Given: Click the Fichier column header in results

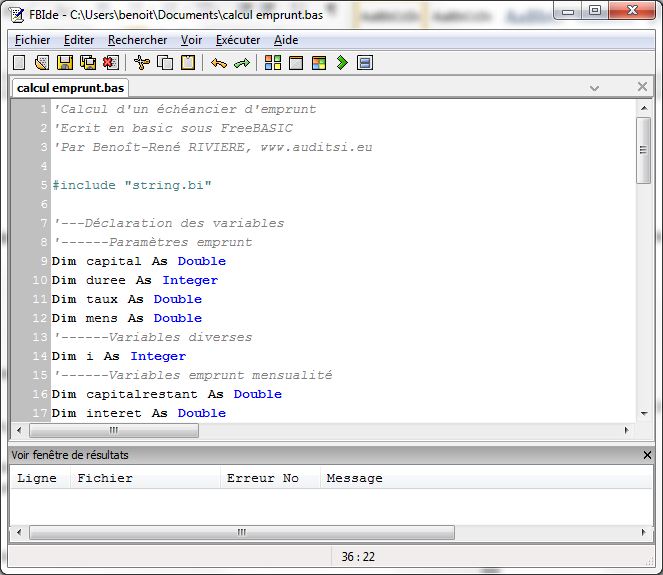Looking at the screenshot, I should [145, 478].
